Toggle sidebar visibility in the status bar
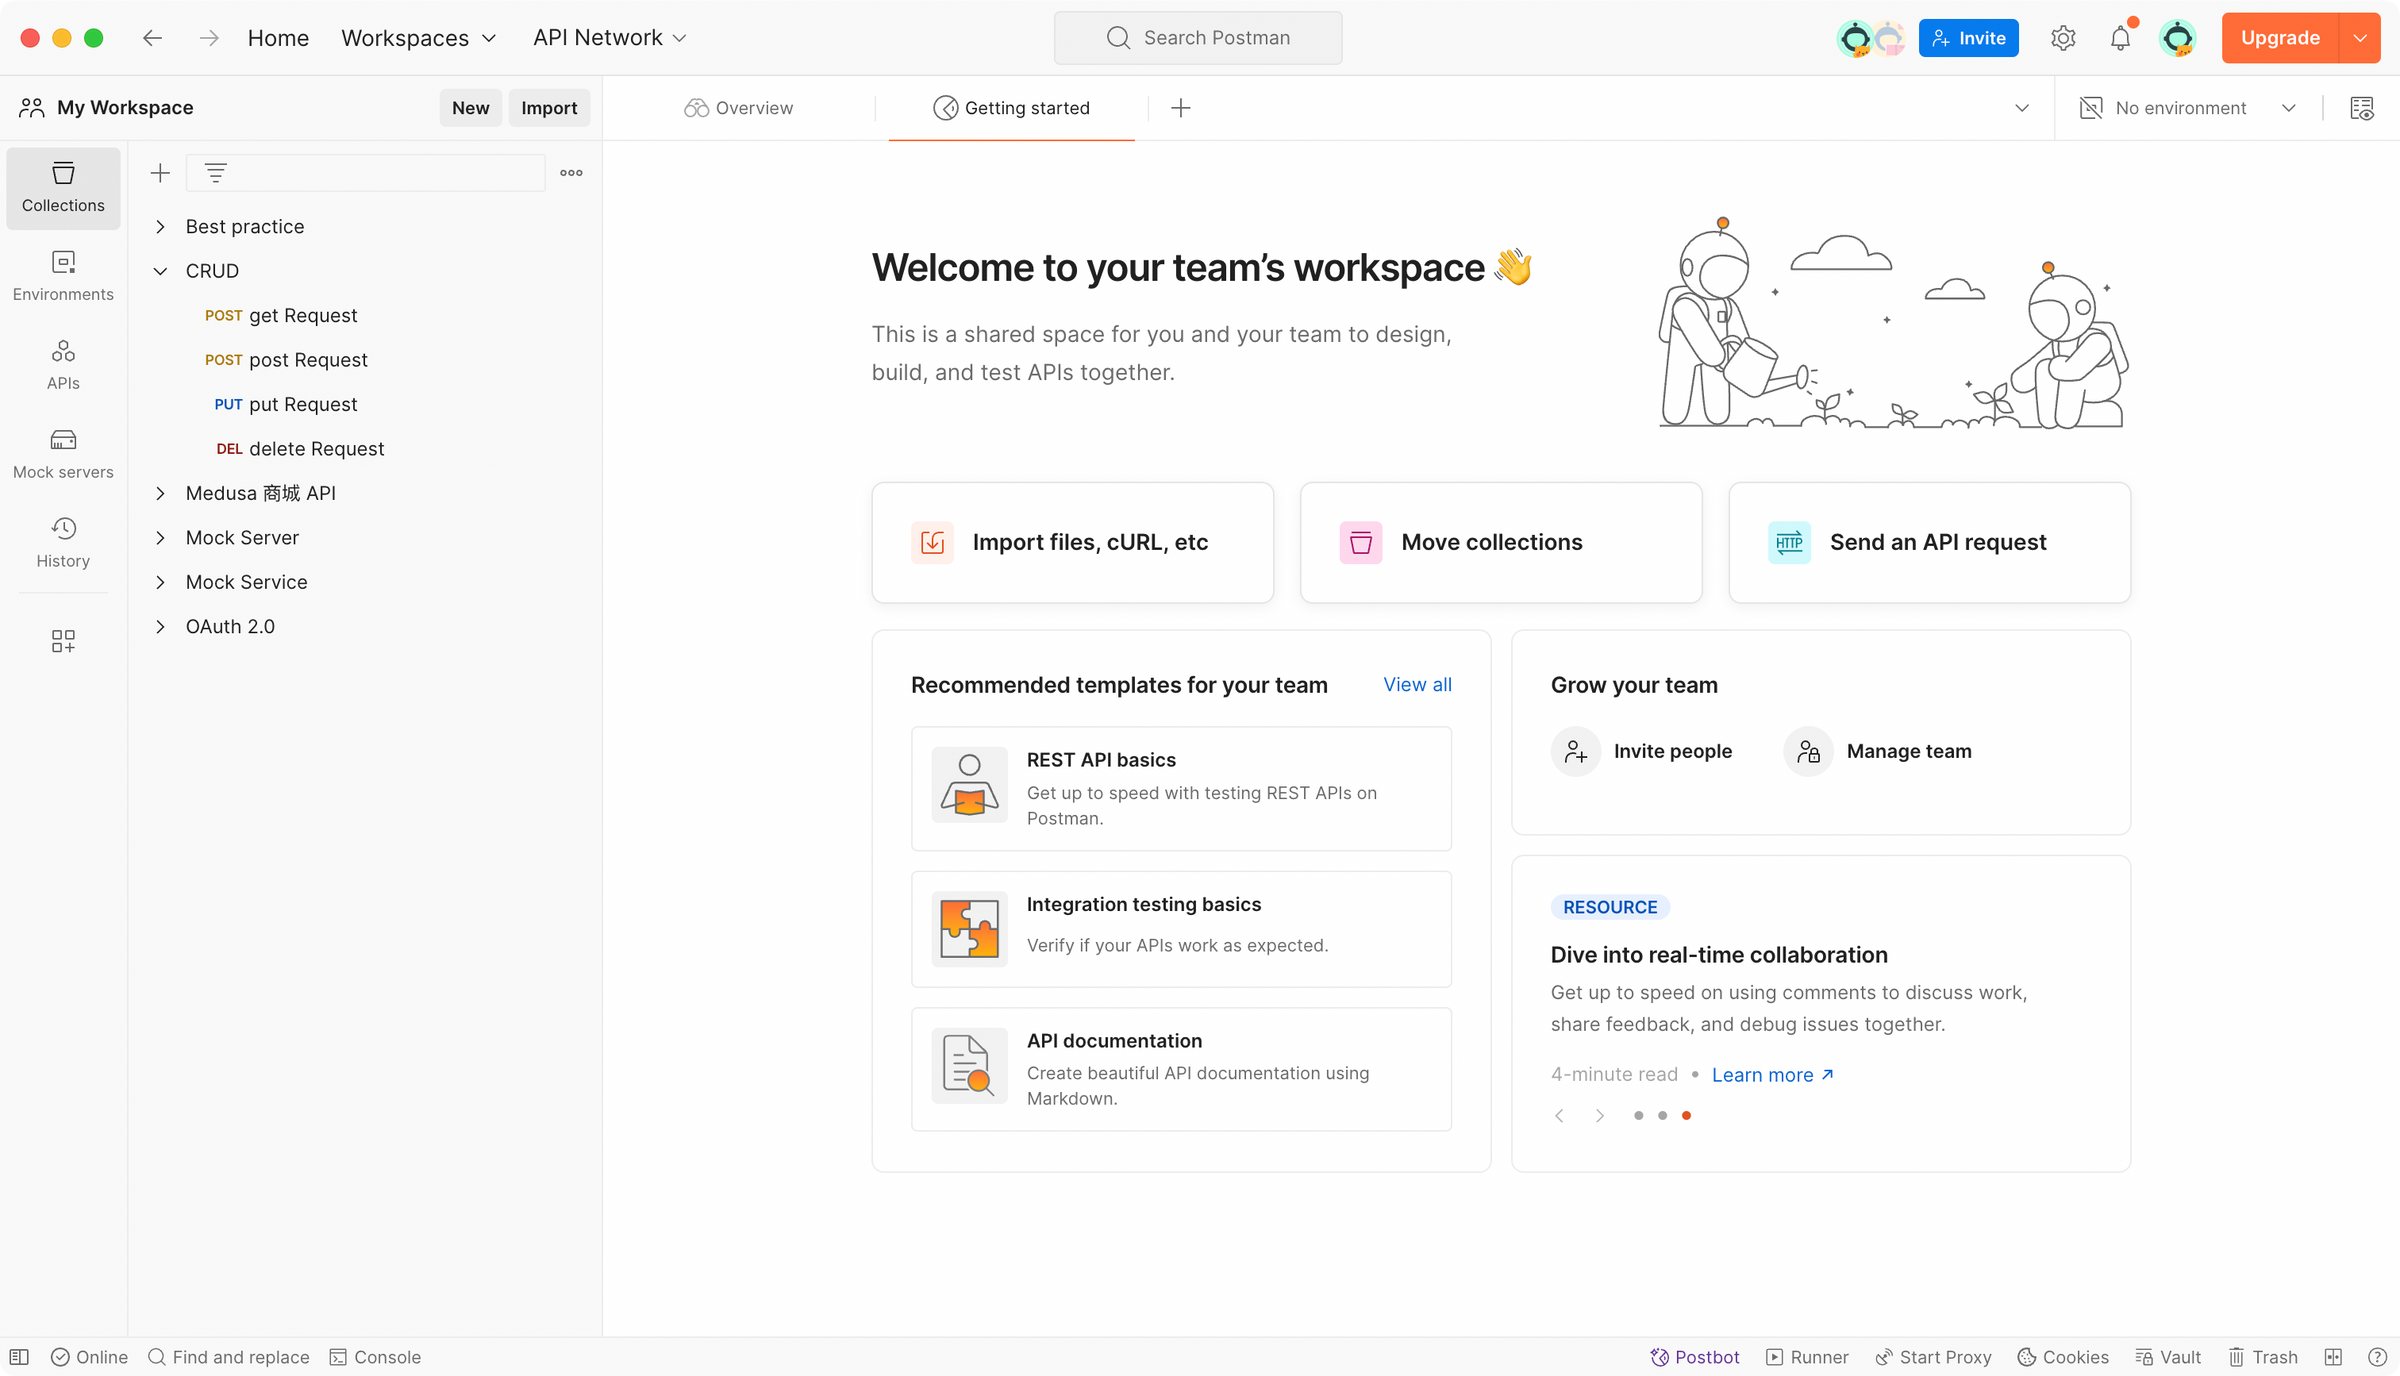The image size is (2400, 1376). coord(19,1357)
